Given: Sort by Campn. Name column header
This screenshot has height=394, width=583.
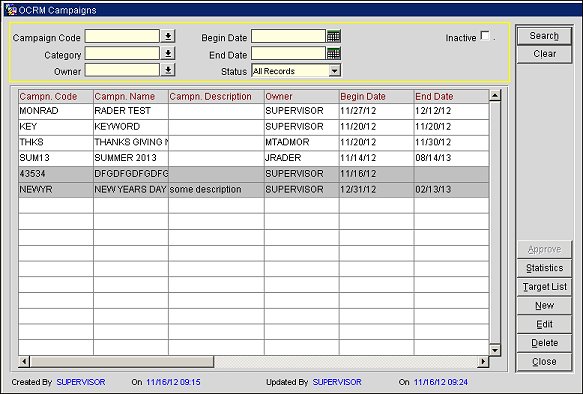Looking at the screenshot, I should point(131,97).
